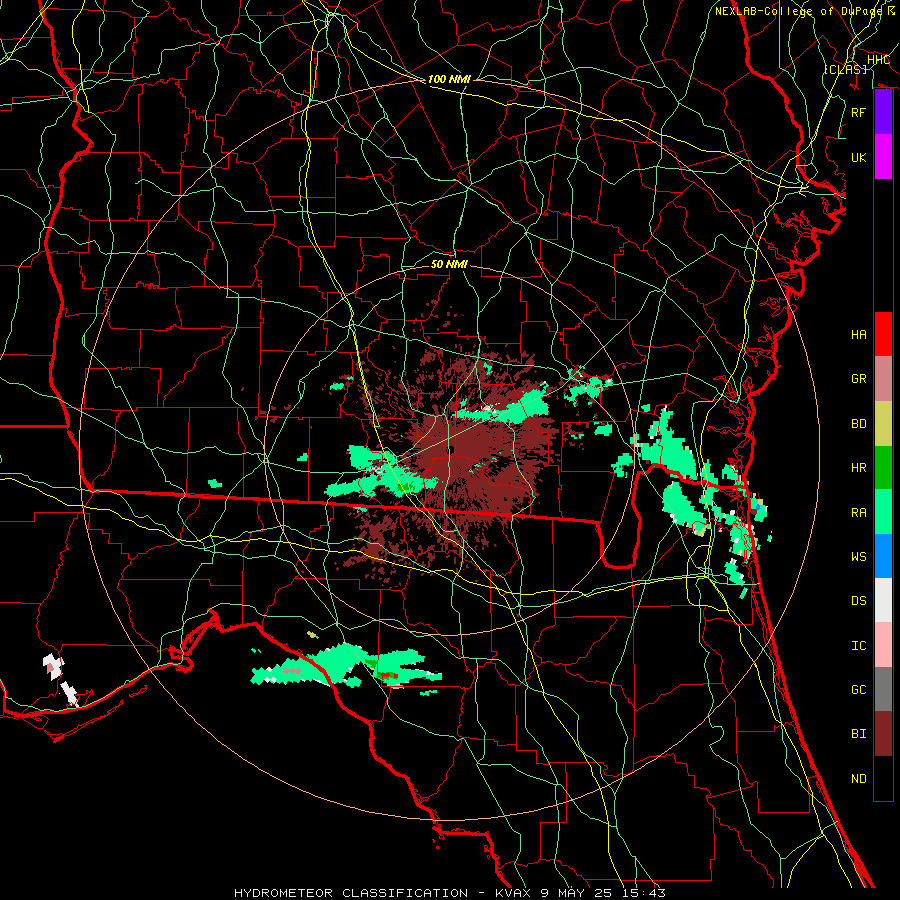Click the HYDROMETEOR CLASSIFICATION title text
Viewport: 900px width, 900px height.
click(x=351, y=893)
